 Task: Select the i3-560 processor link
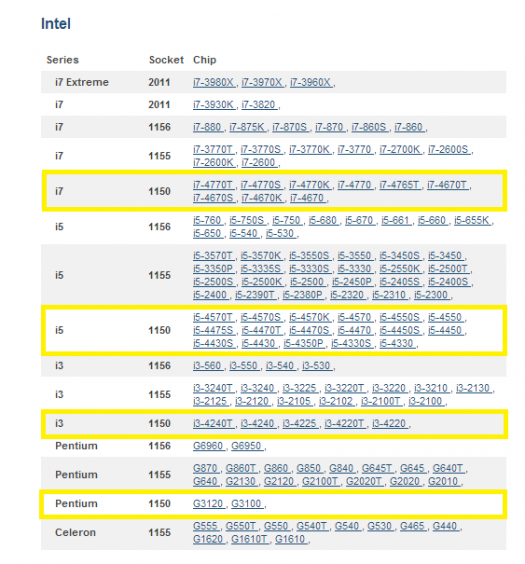coord(207,365)
